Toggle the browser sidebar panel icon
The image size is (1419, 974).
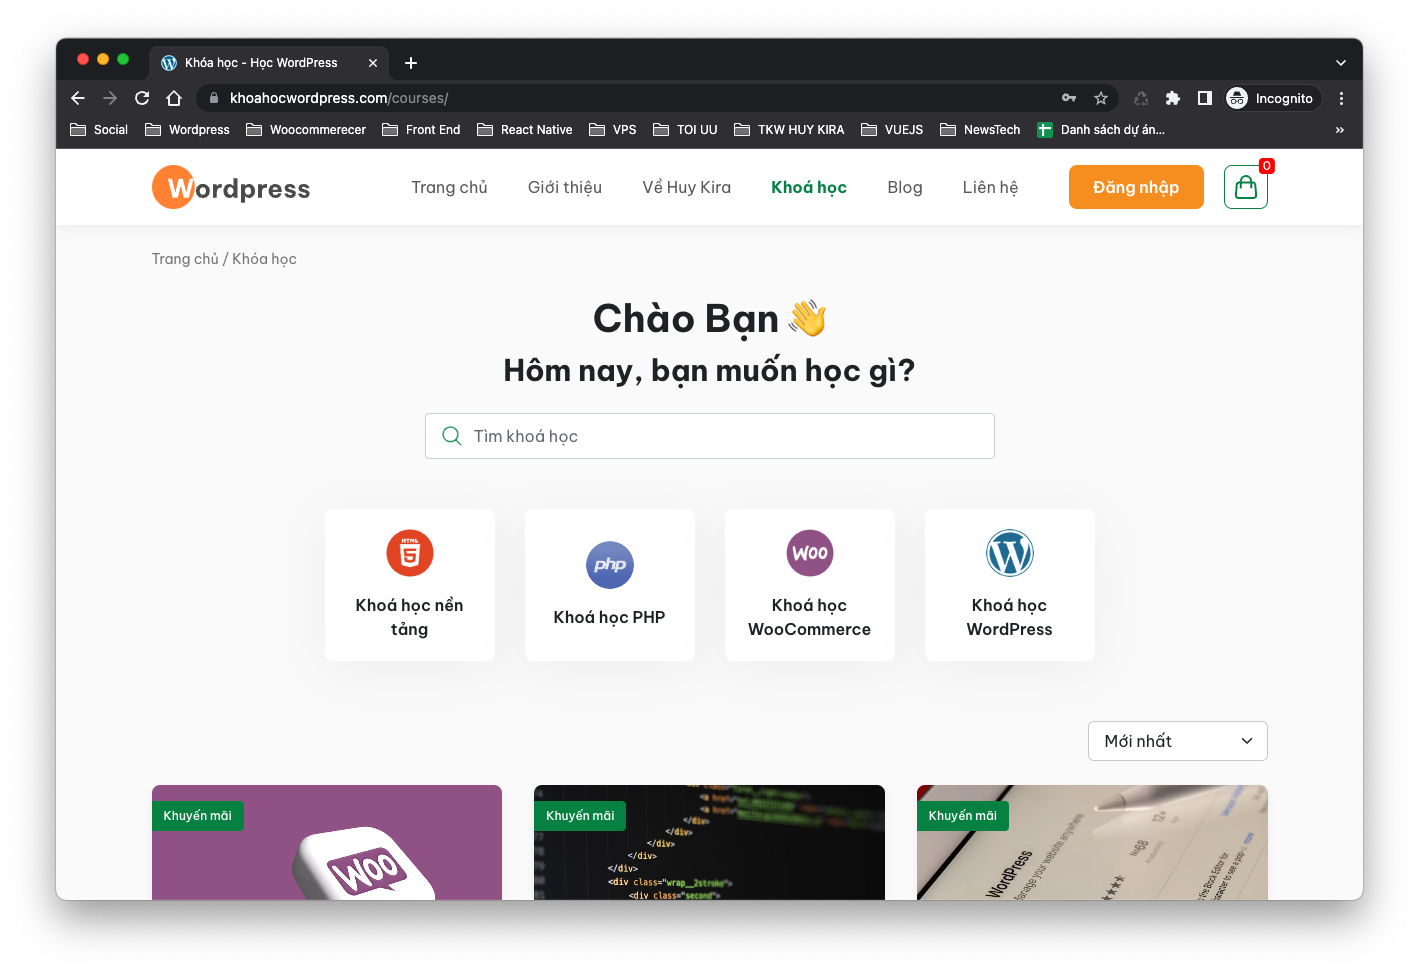pos(1204,98)
